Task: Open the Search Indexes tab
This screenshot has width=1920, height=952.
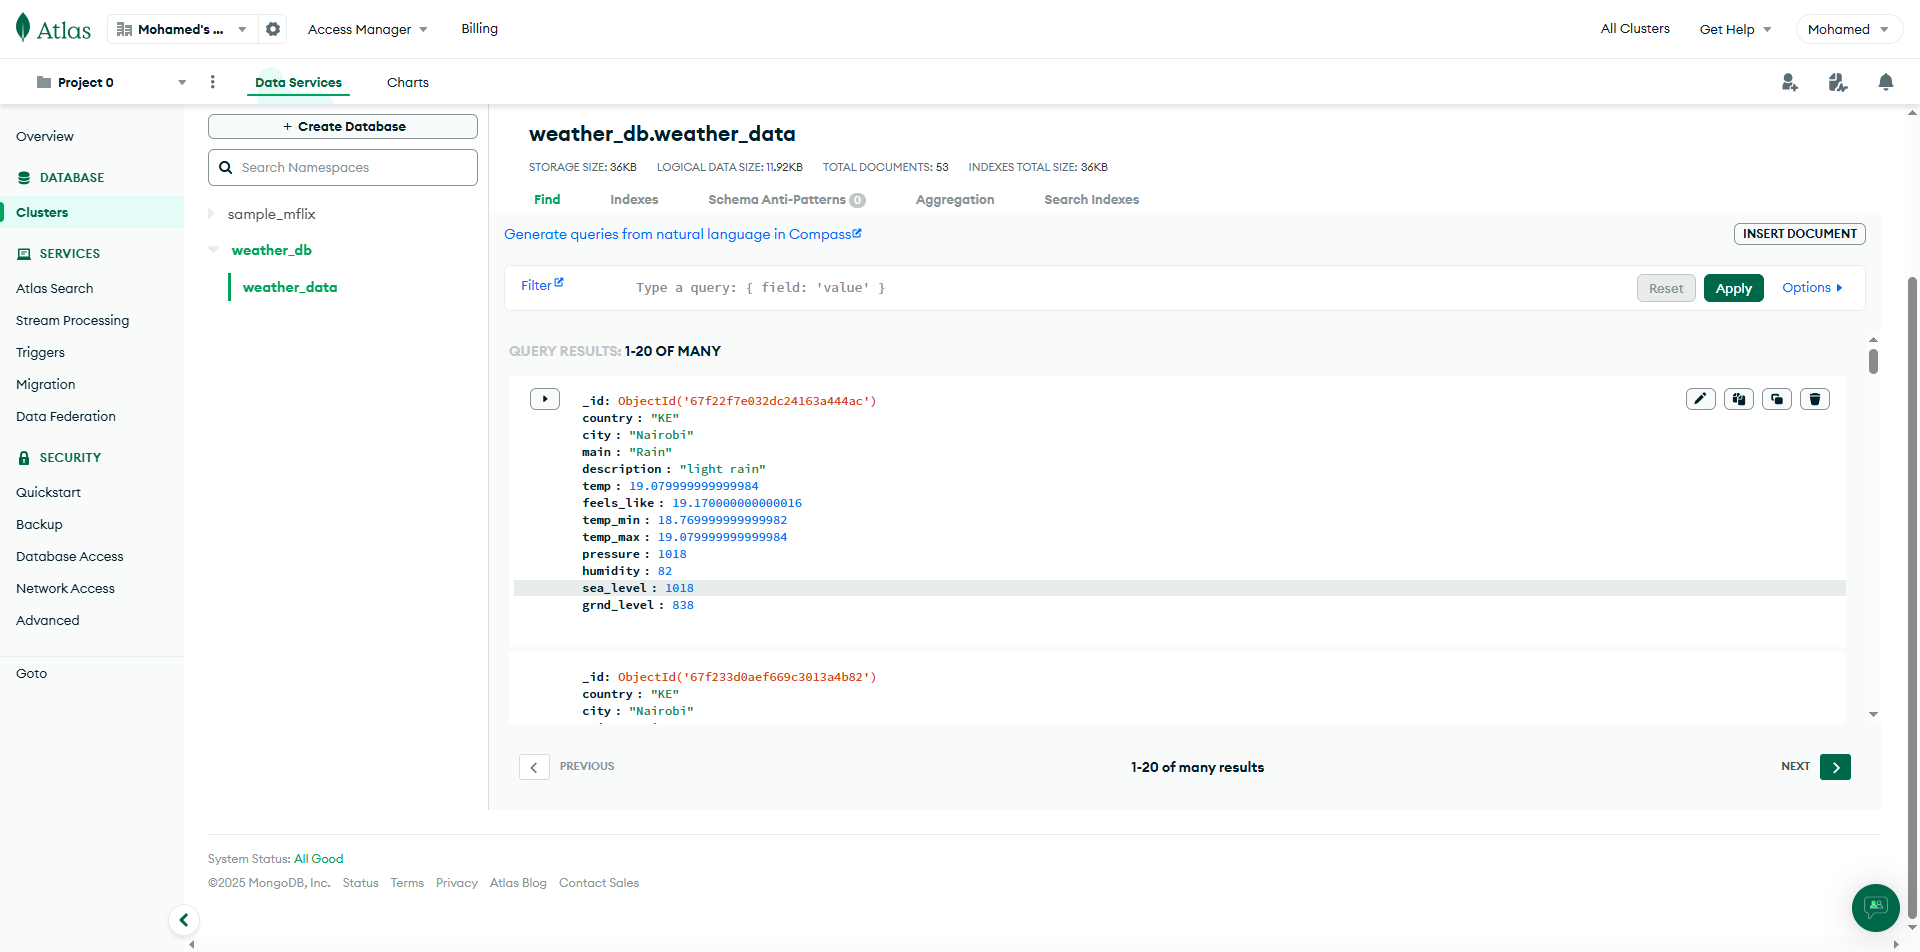Action: (1091, 199)
